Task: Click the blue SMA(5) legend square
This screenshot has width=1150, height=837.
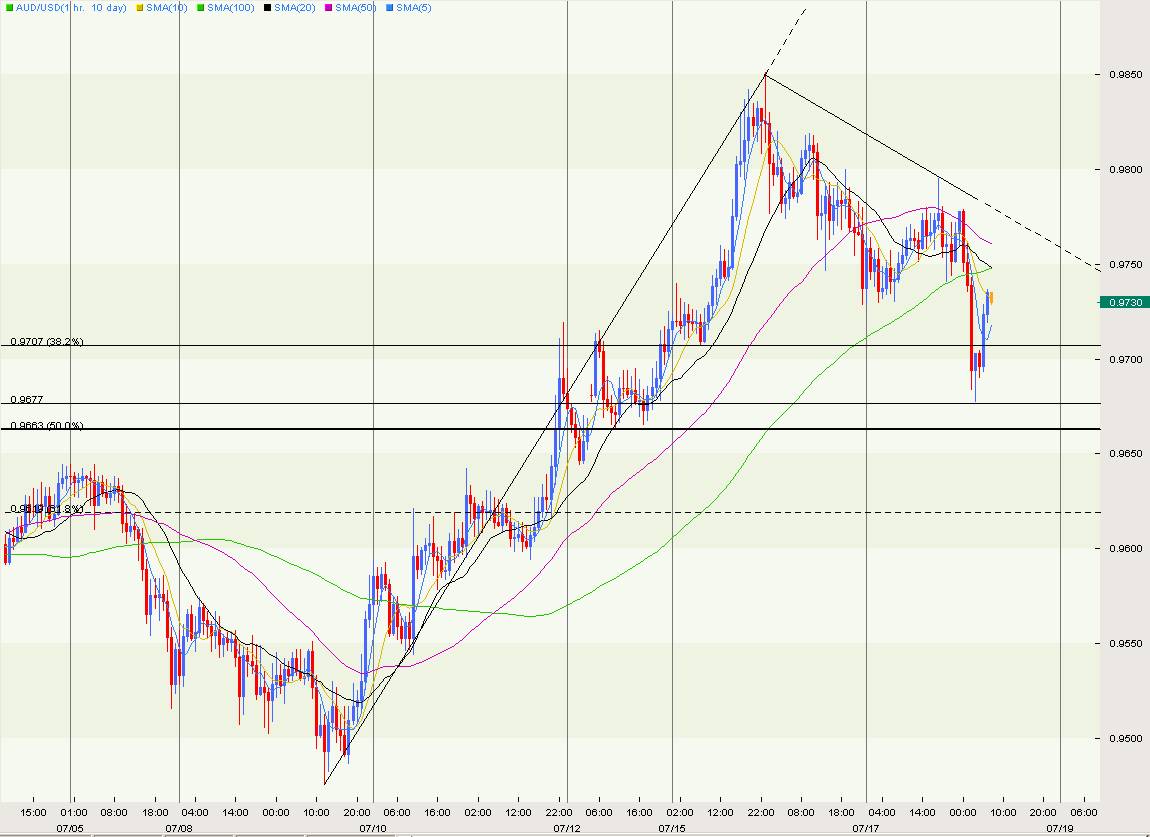Action: pos(389,8)
